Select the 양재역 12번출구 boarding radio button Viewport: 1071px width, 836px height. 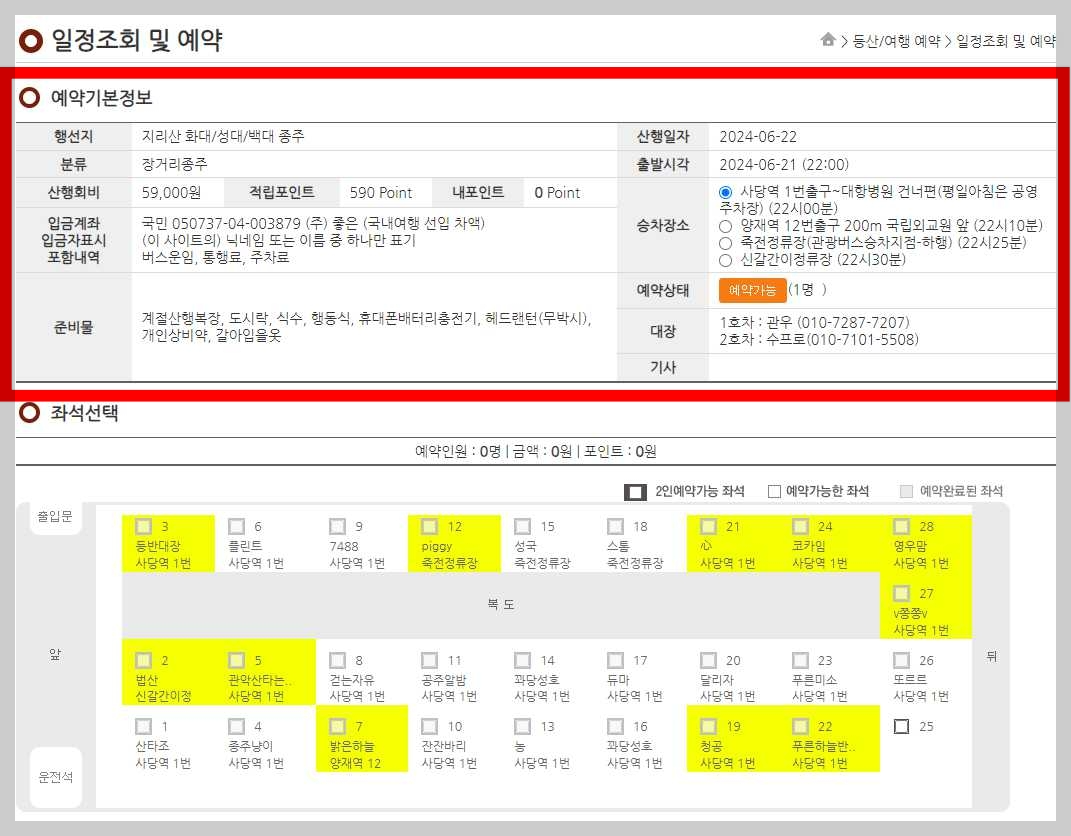click(x=725, y=226)
